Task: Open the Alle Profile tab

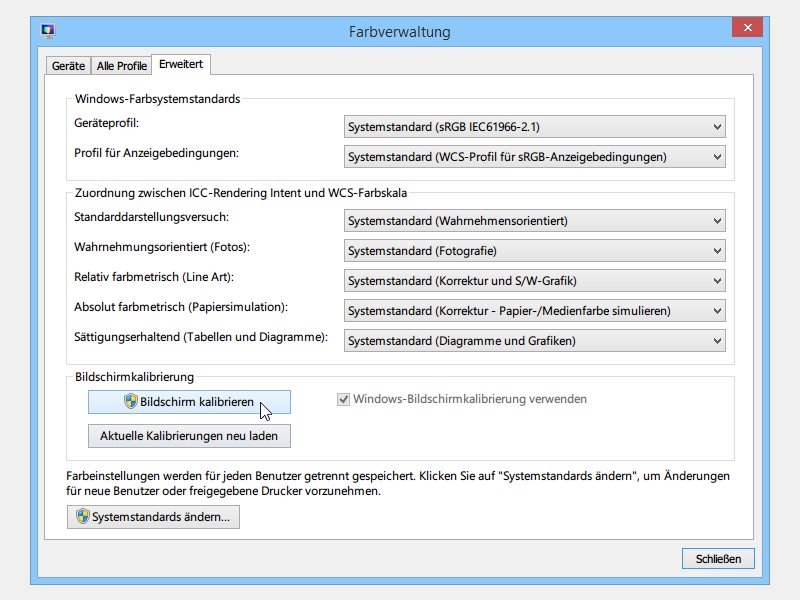Action: point(122,66)
